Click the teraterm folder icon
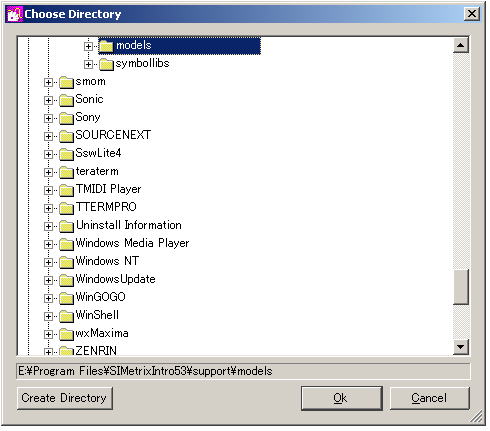The height and width of the screenshot is (431, 490). pos(66,172)
